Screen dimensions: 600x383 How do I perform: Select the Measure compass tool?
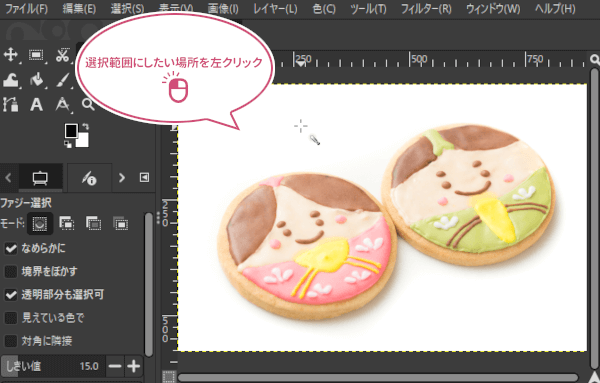click(x=62, y=104)
